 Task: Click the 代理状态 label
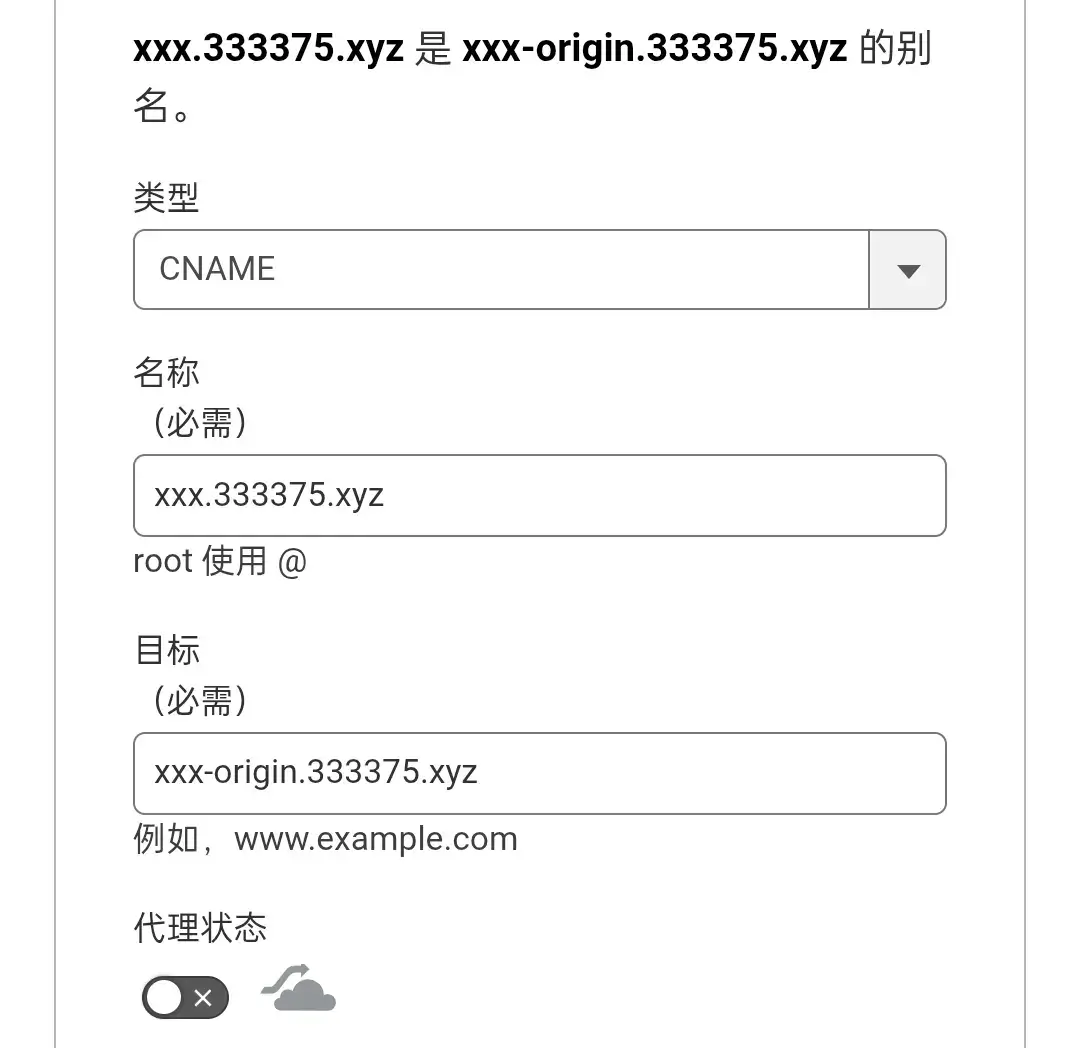coord(200,928)
